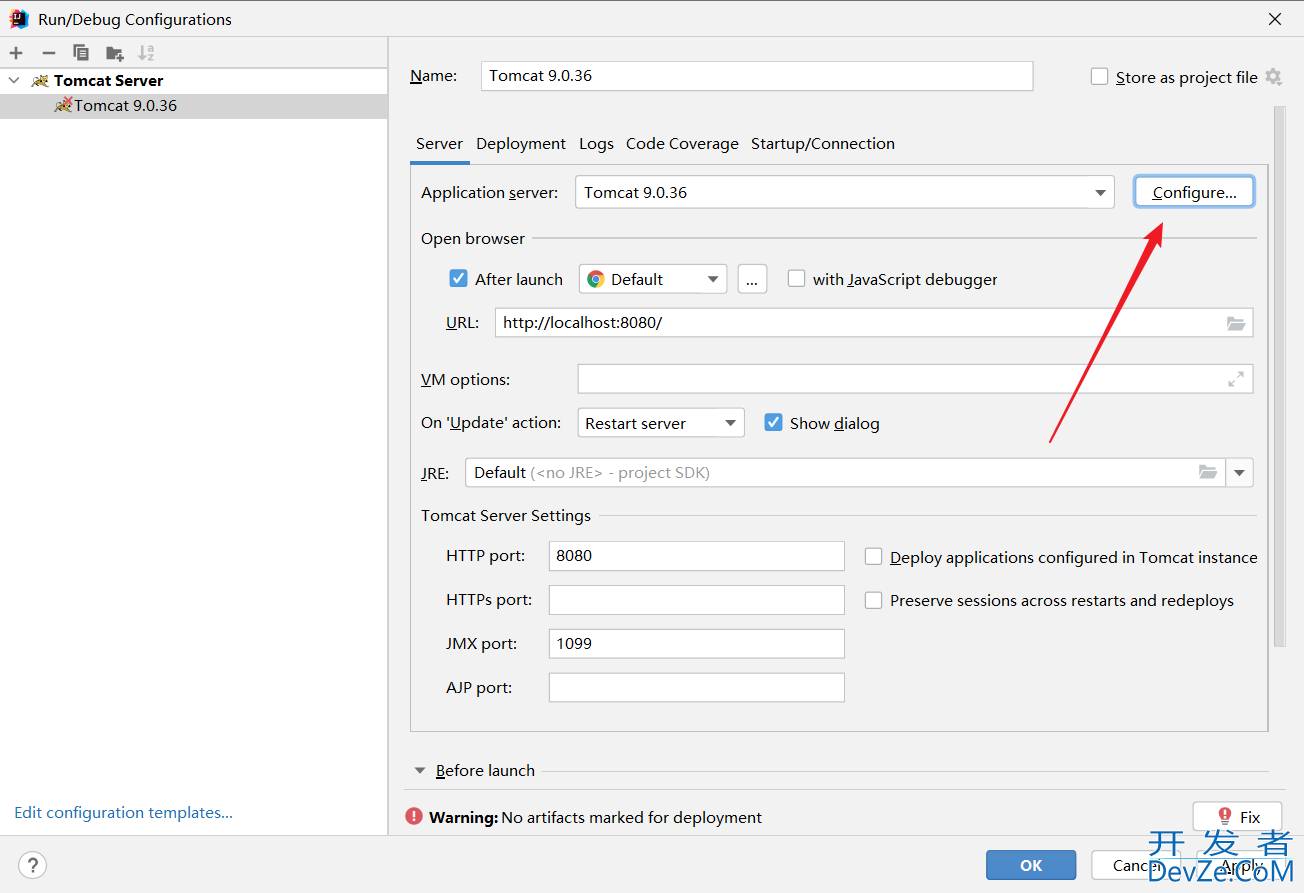Screen dimensions: 1304x893
Task: Click the Name input field
Action: coord(757,76)
